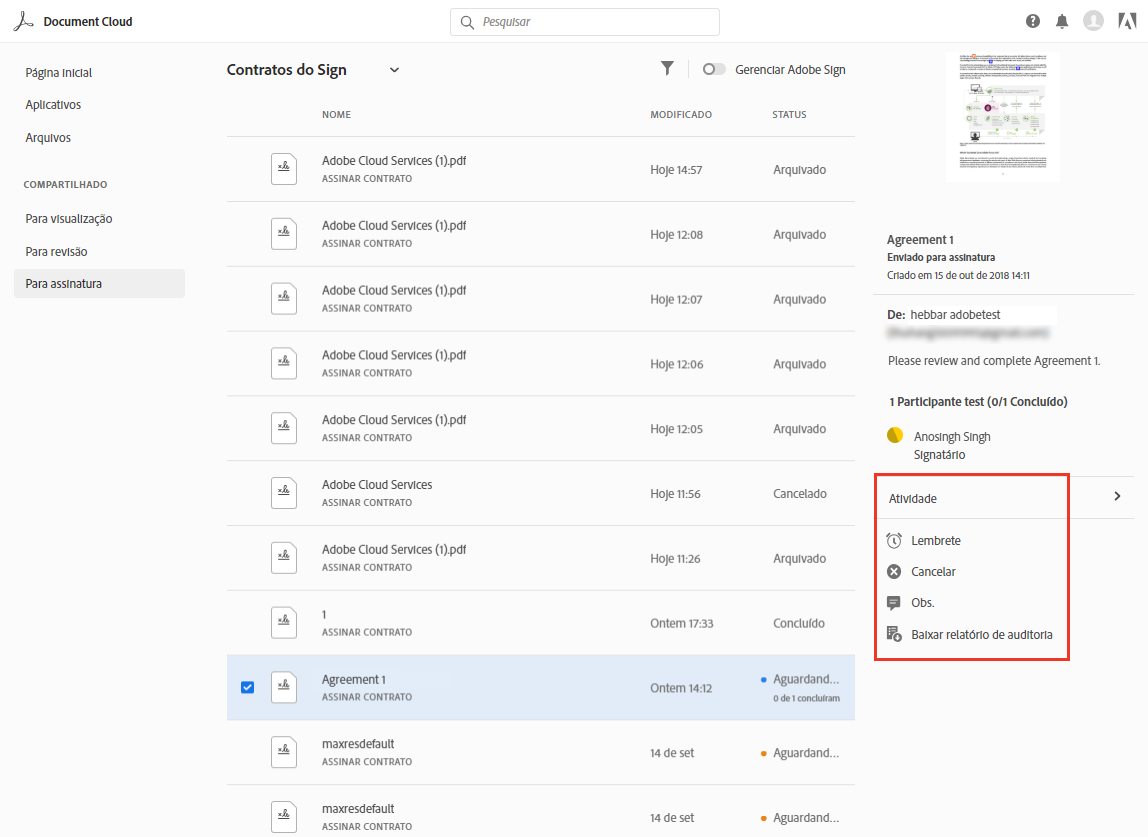
Task: Click the Cancelar X circle icon
Action: [x=894, y=572]
